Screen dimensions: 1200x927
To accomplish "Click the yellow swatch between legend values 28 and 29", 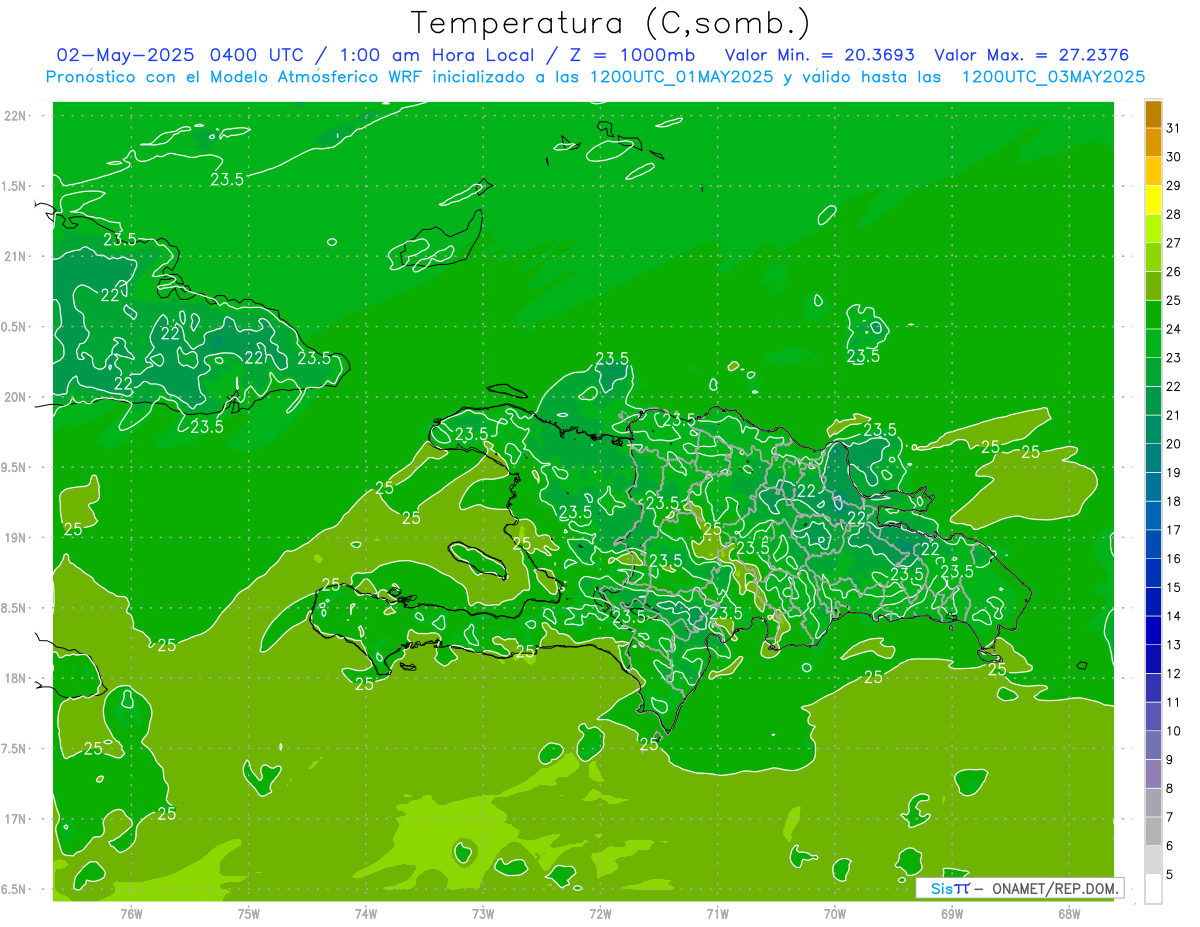I will 1153,200.
